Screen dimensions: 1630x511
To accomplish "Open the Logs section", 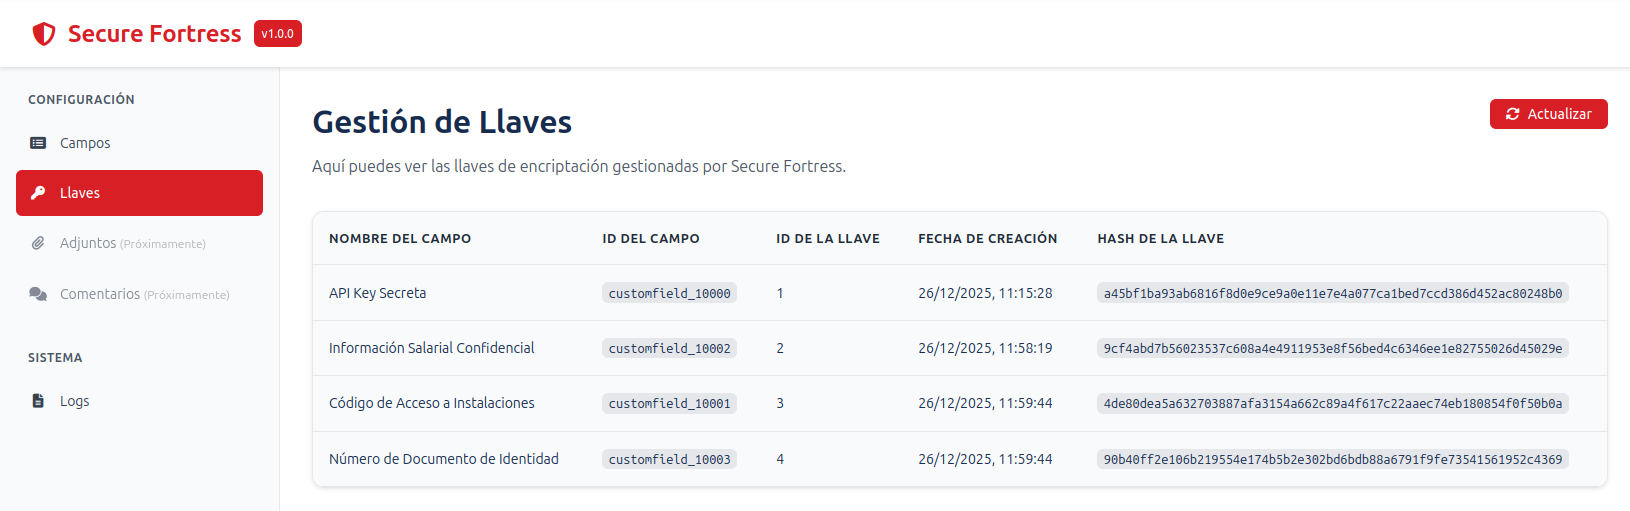I will click(74, 401).
